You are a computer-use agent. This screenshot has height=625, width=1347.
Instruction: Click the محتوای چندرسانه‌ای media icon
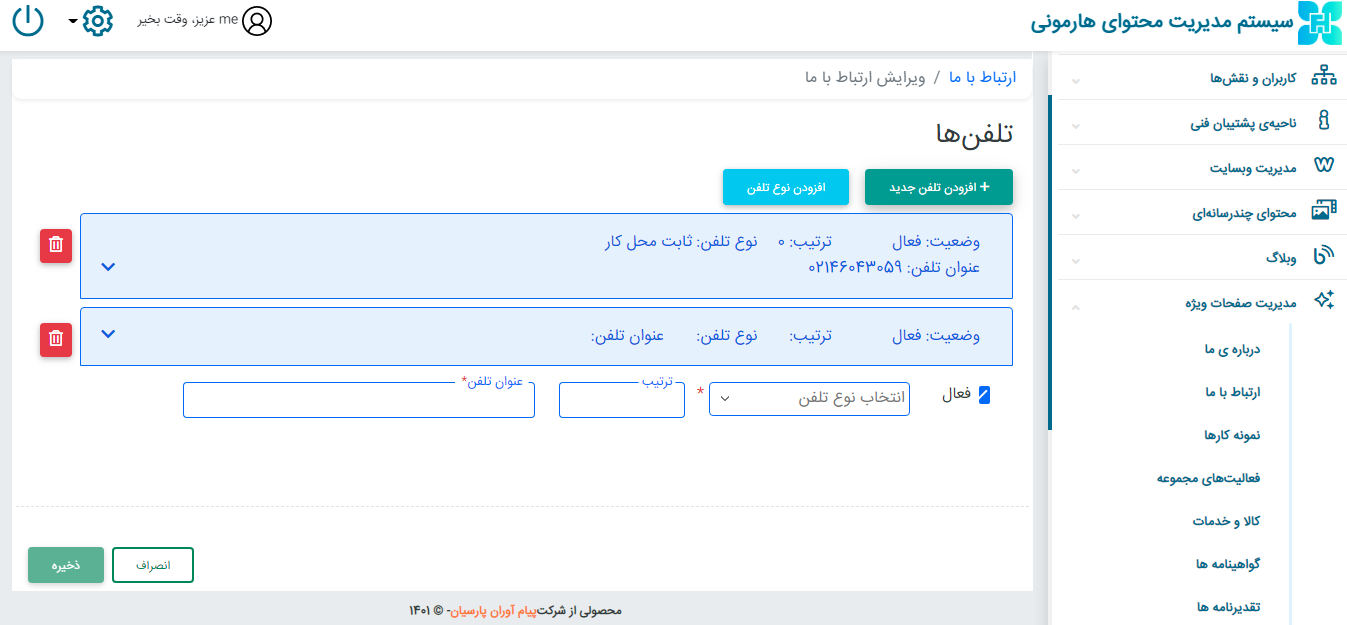1324,212
